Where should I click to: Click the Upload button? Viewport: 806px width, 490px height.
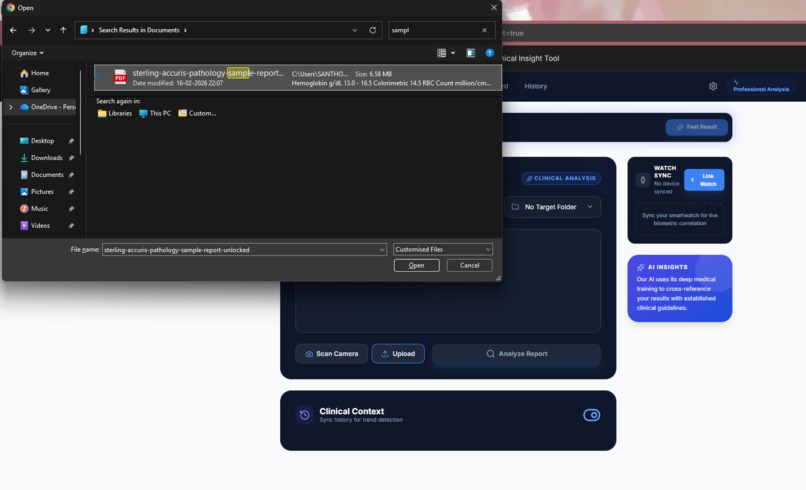[x=398, y=354]
